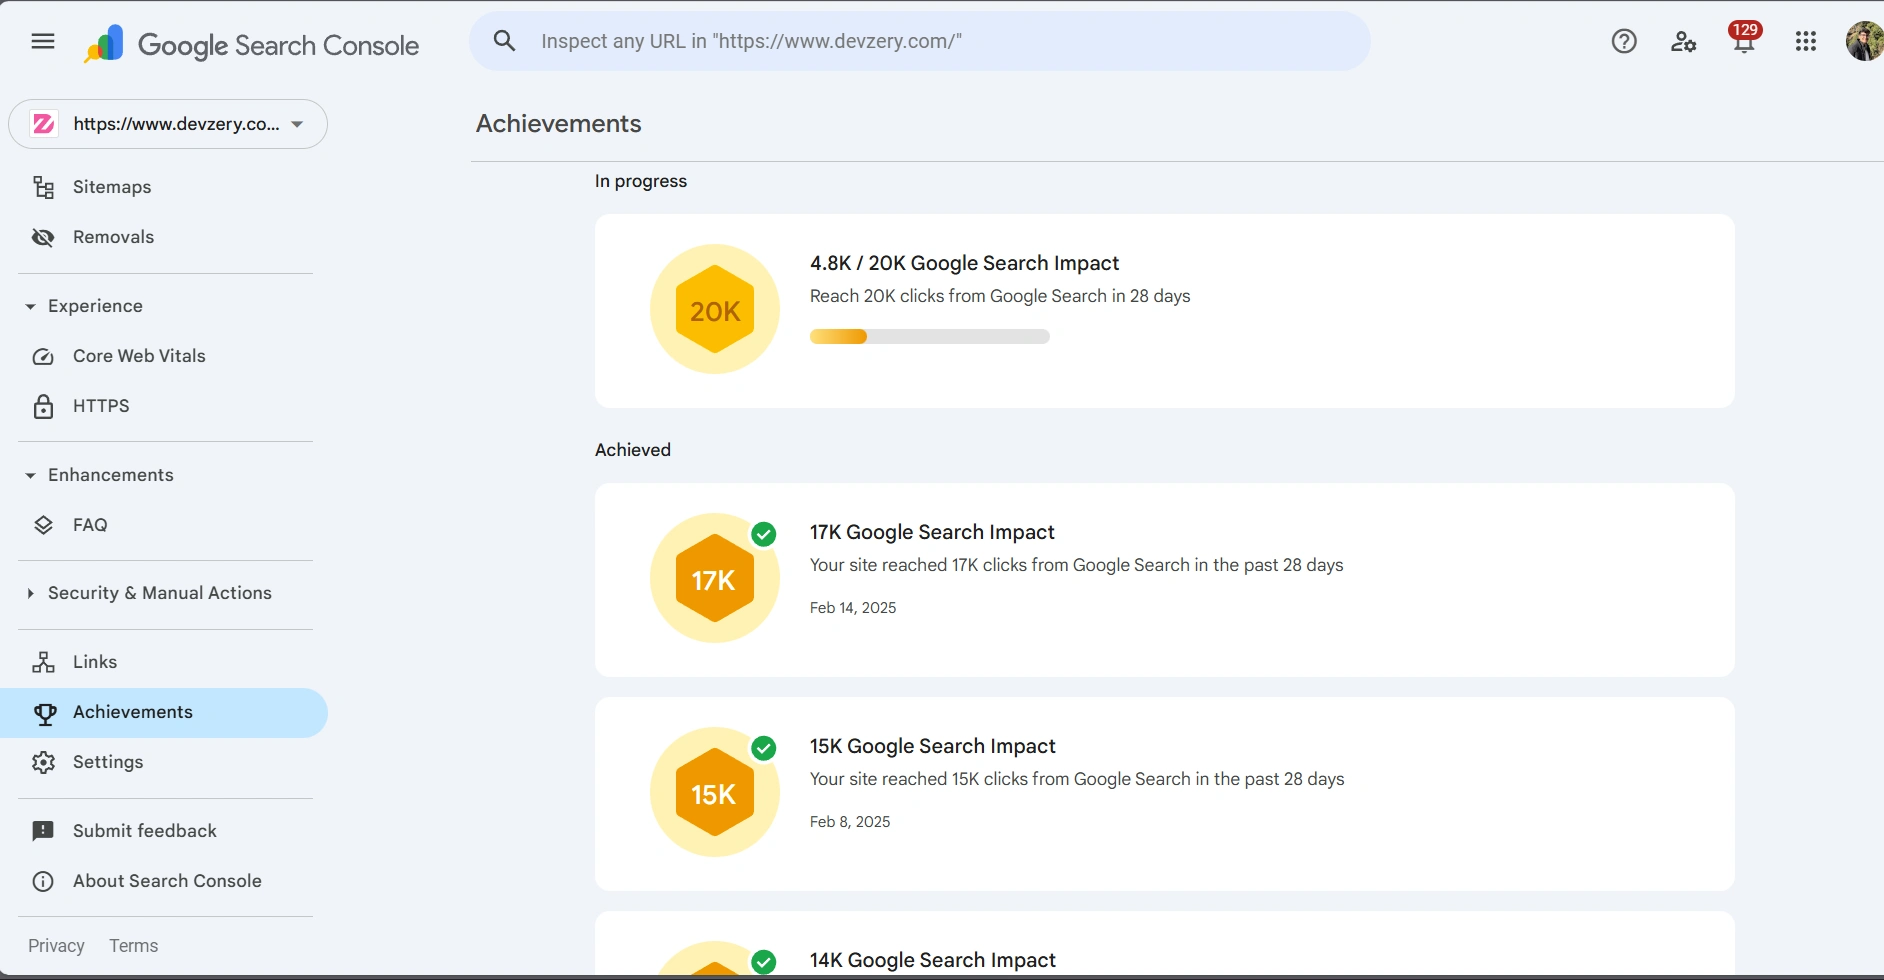The height and width of the screenshot is (980, 1884).
Task: Click the 20K clicks progress bar
Action: (929, 337)
